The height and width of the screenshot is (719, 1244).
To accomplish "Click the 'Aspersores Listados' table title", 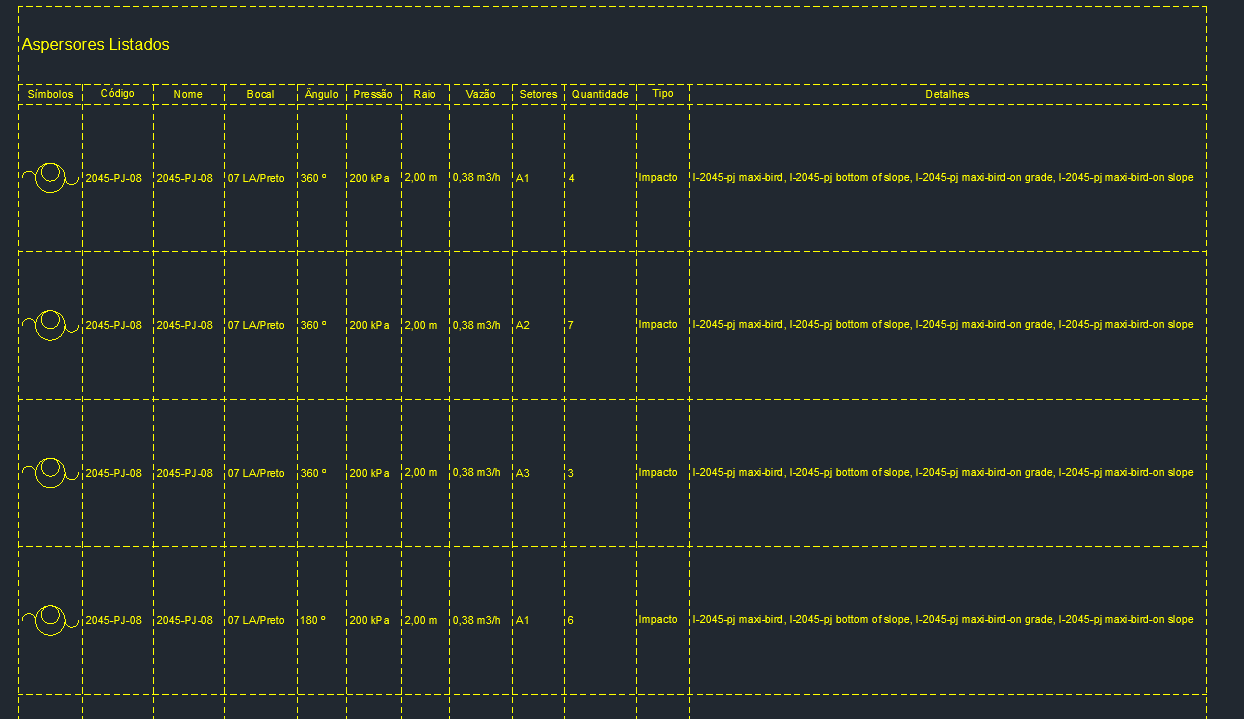I will coord(96,45).
